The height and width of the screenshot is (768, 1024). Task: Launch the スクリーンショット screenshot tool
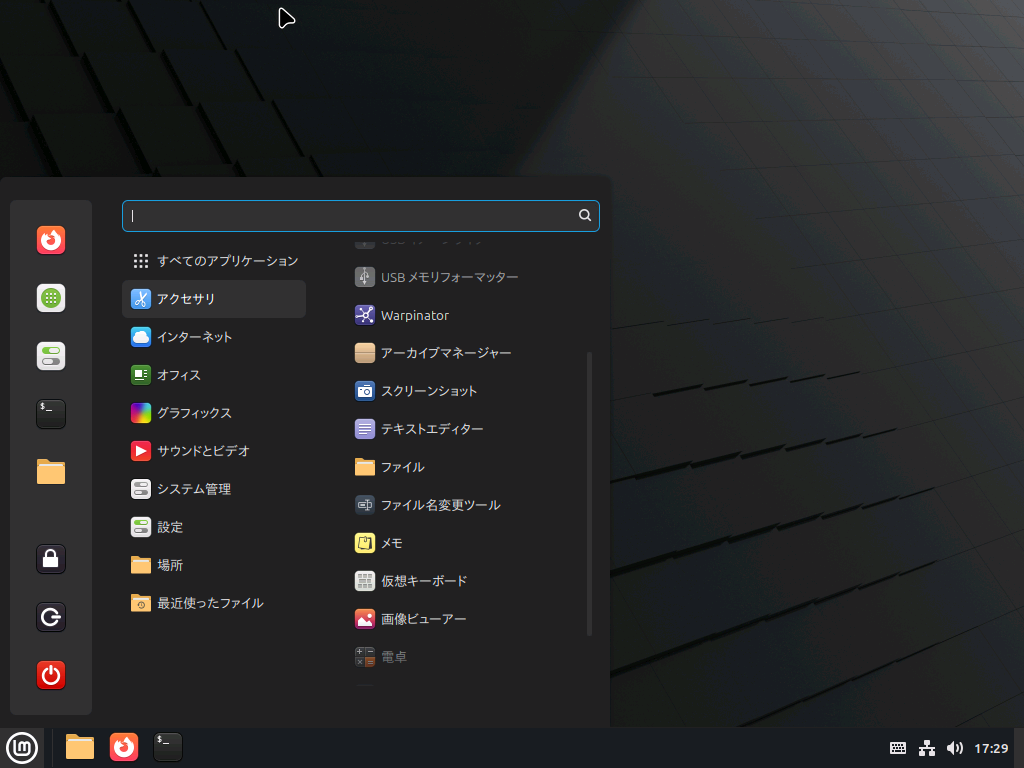pos(428,391)
